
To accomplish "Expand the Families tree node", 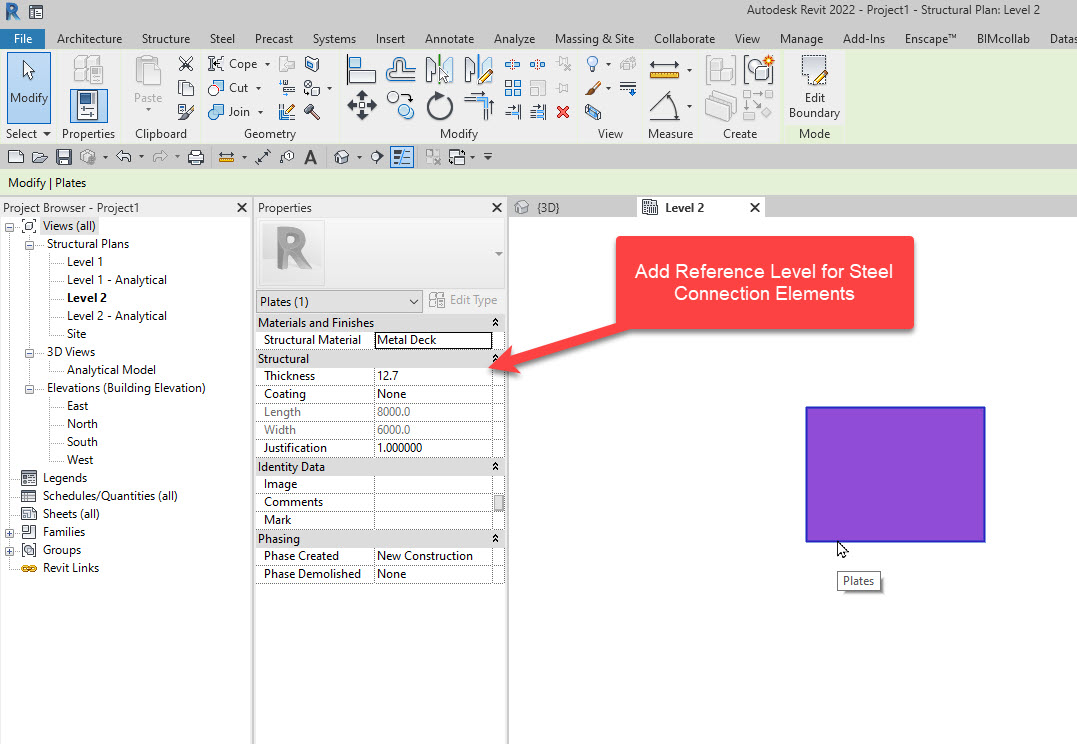I will coord(10,532).
